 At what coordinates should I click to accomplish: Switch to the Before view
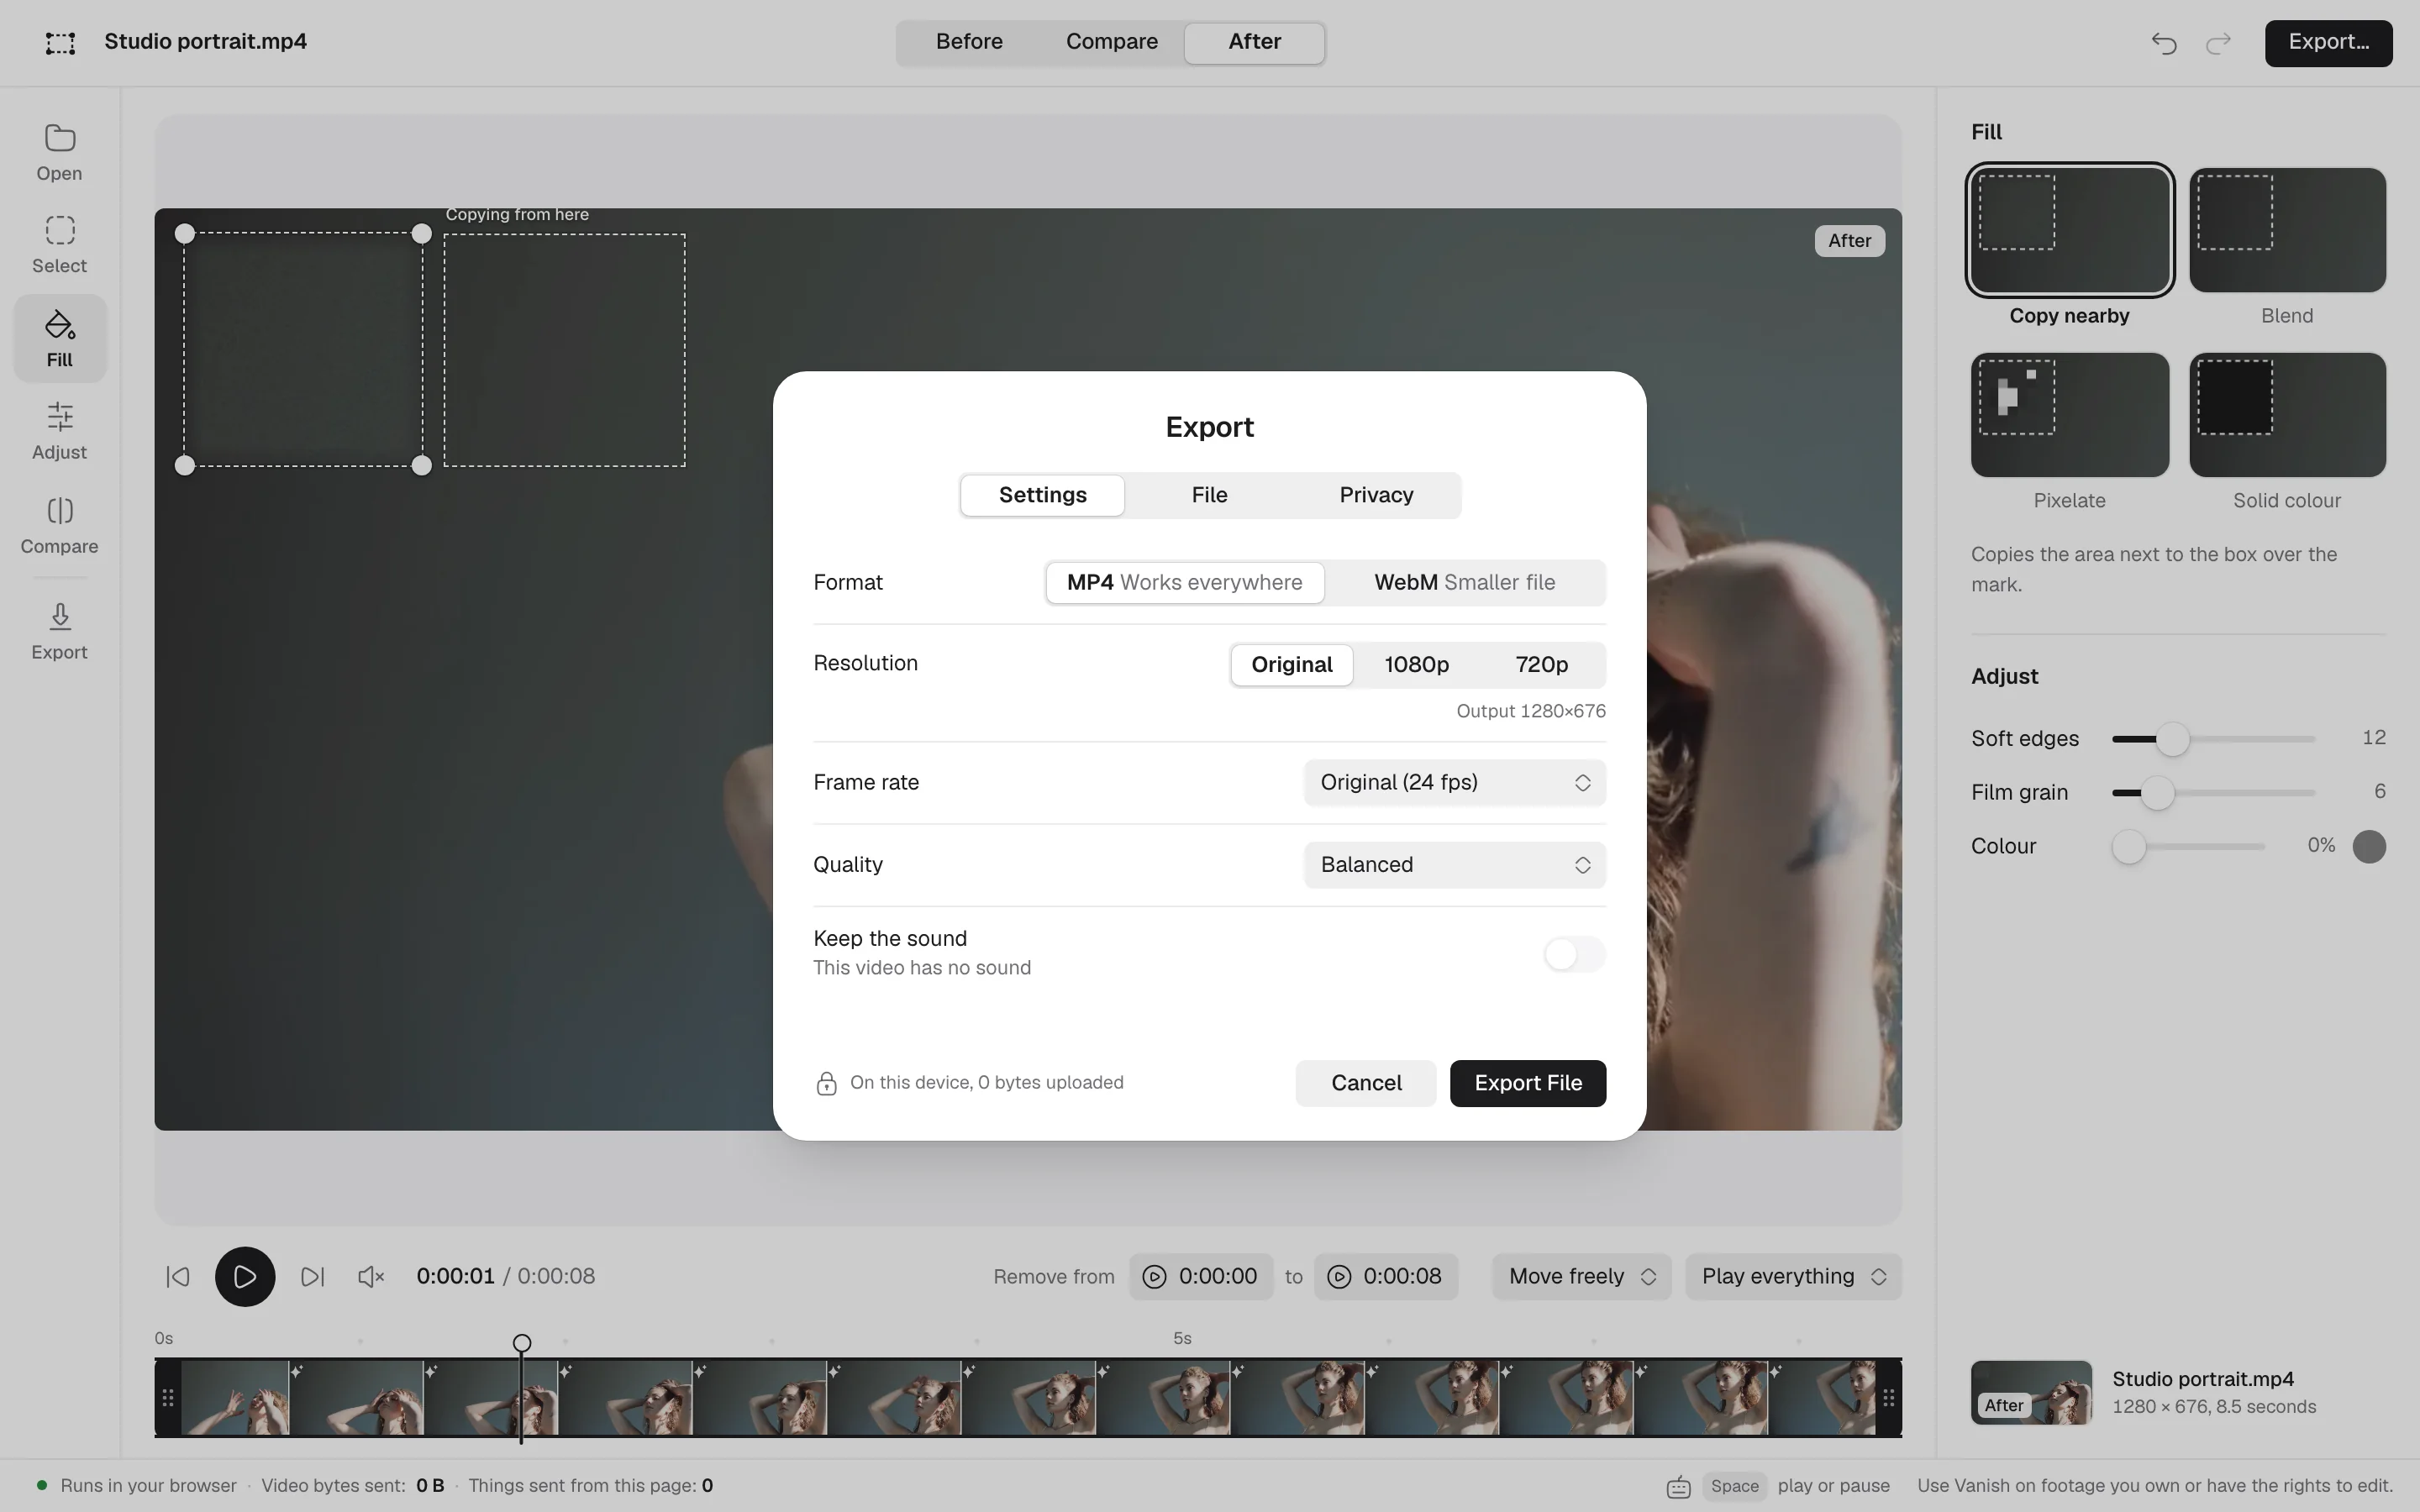[x=969, y=42]
